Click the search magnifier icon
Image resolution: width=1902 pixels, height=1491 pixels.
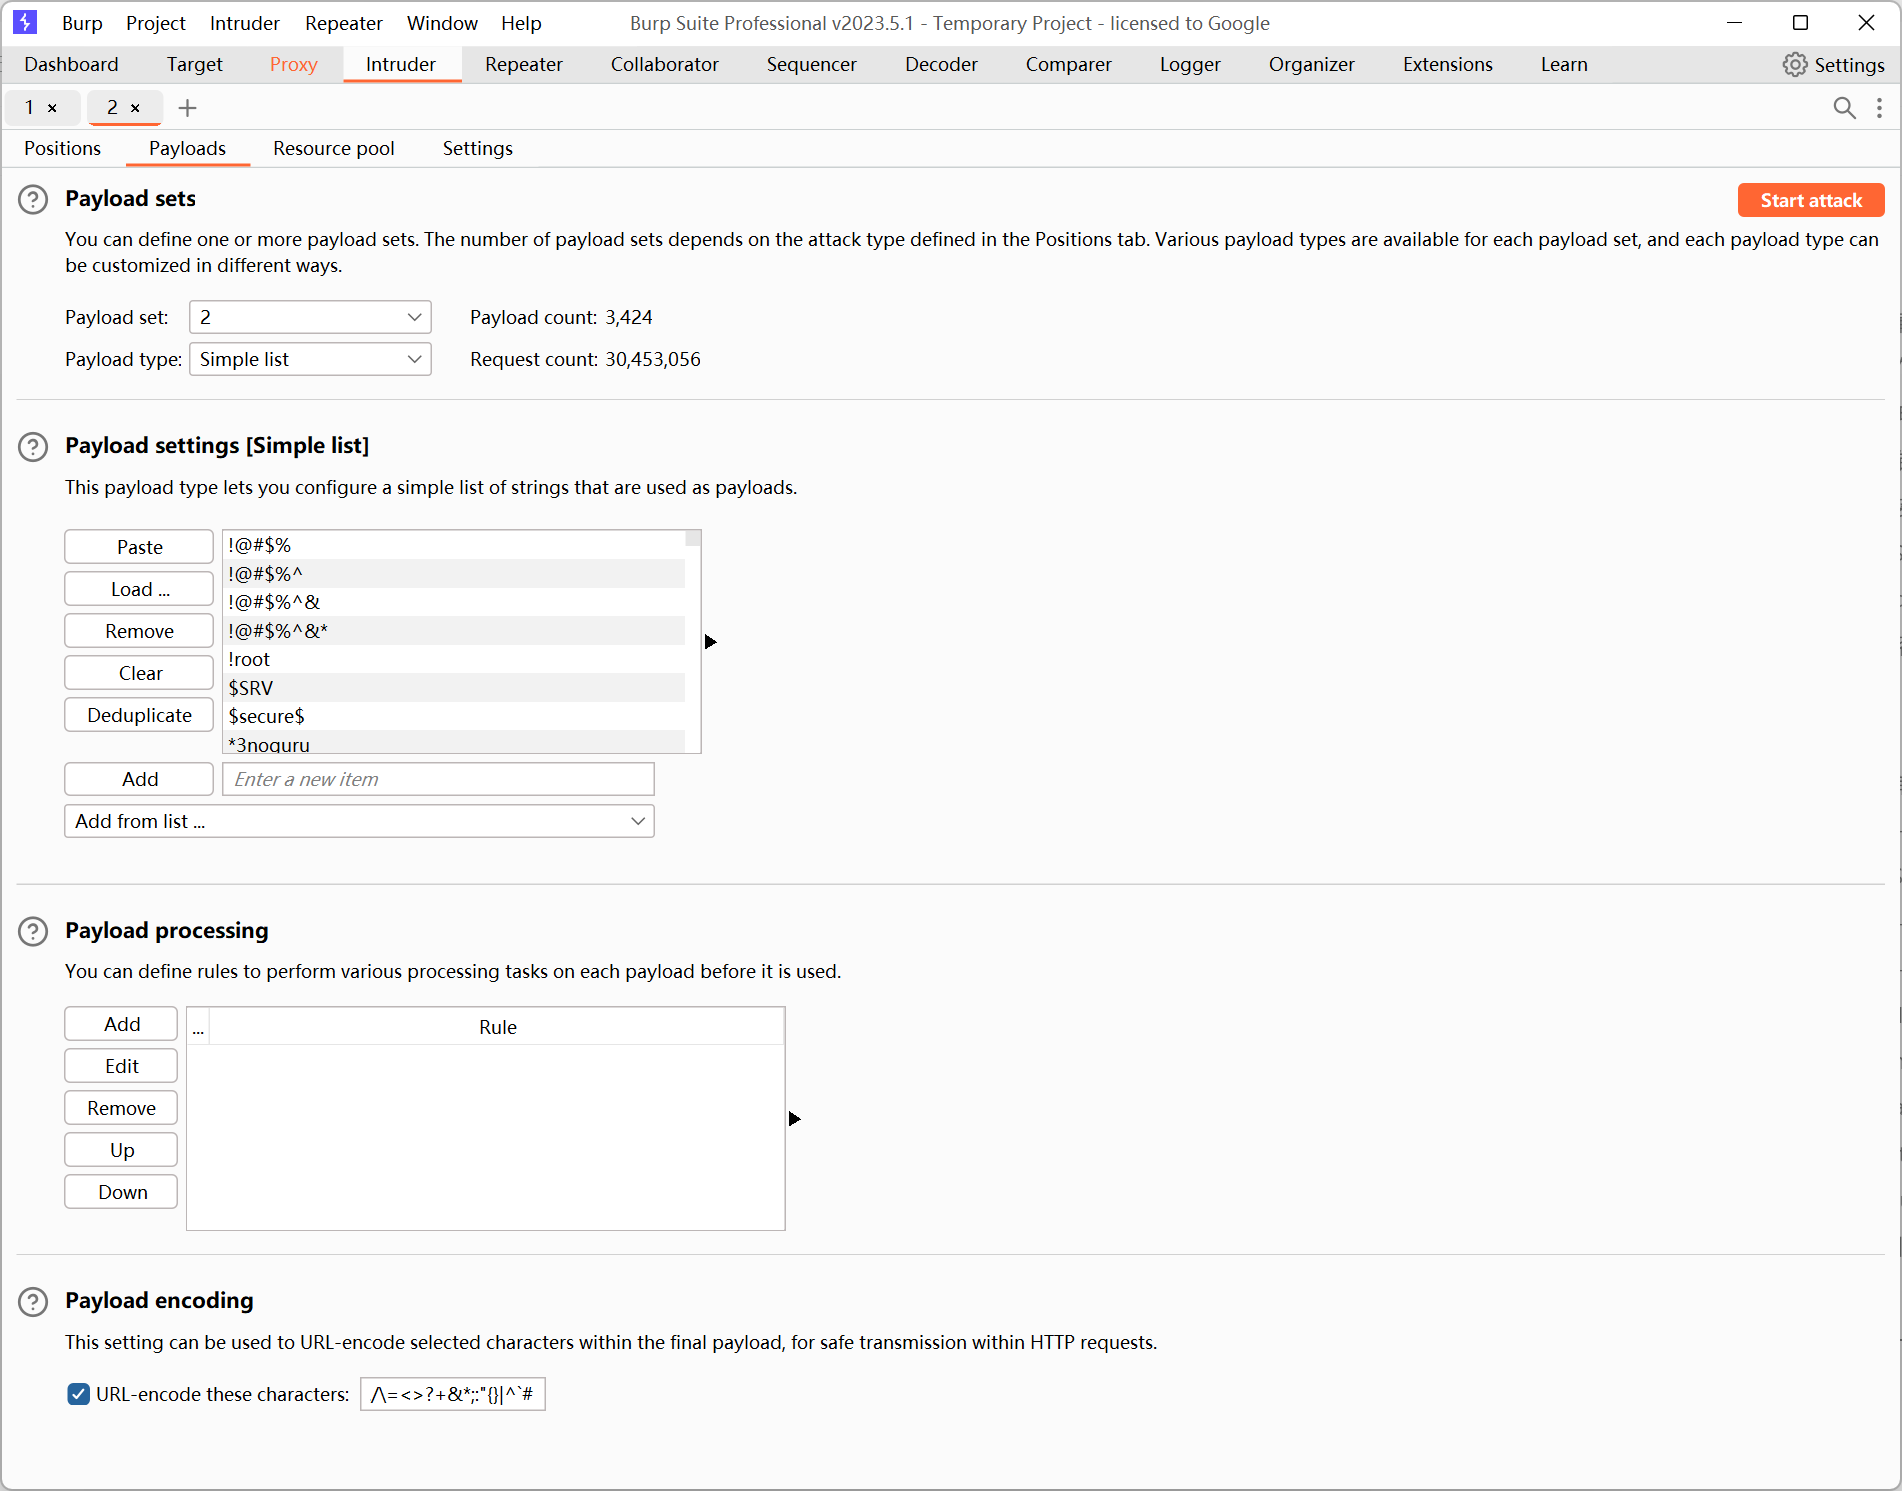pyautogui.click(x=1844, y=108)
